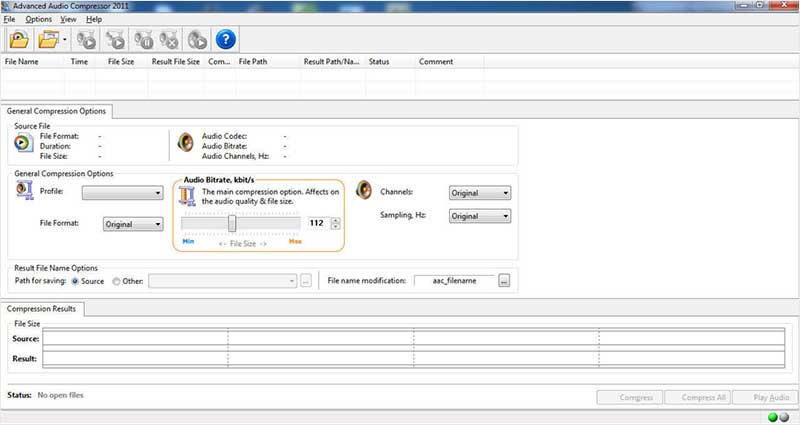Click the blue Help question mark icon

pyautogui.click(x=226, y=40)
